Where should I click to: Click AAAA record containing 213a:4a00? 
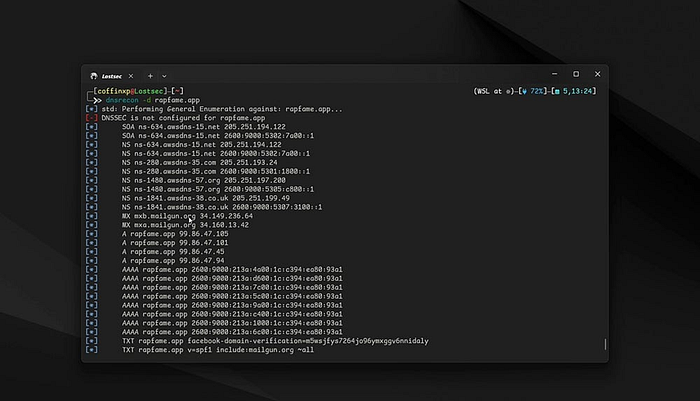[232, 270]
